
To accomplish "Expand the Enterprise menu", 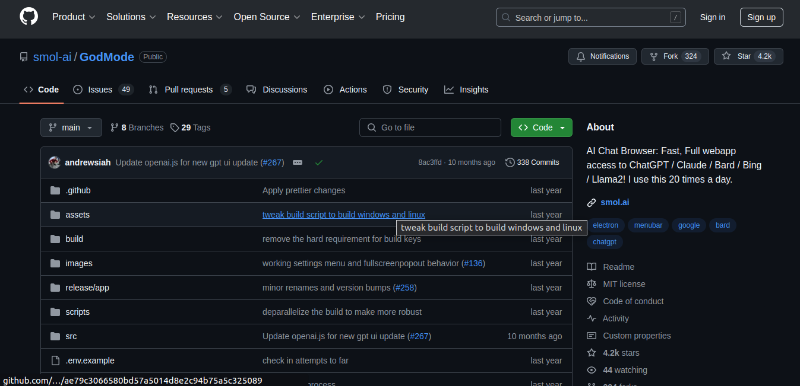I will pyautogui.click(x=338, y=17).
